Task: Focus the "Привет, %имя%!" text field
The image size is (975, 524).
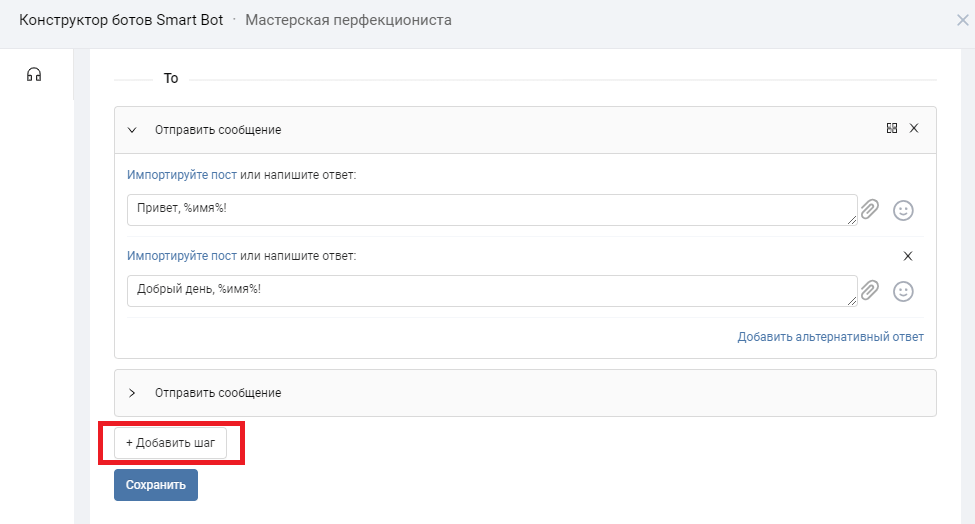Action: pos(490,210)
